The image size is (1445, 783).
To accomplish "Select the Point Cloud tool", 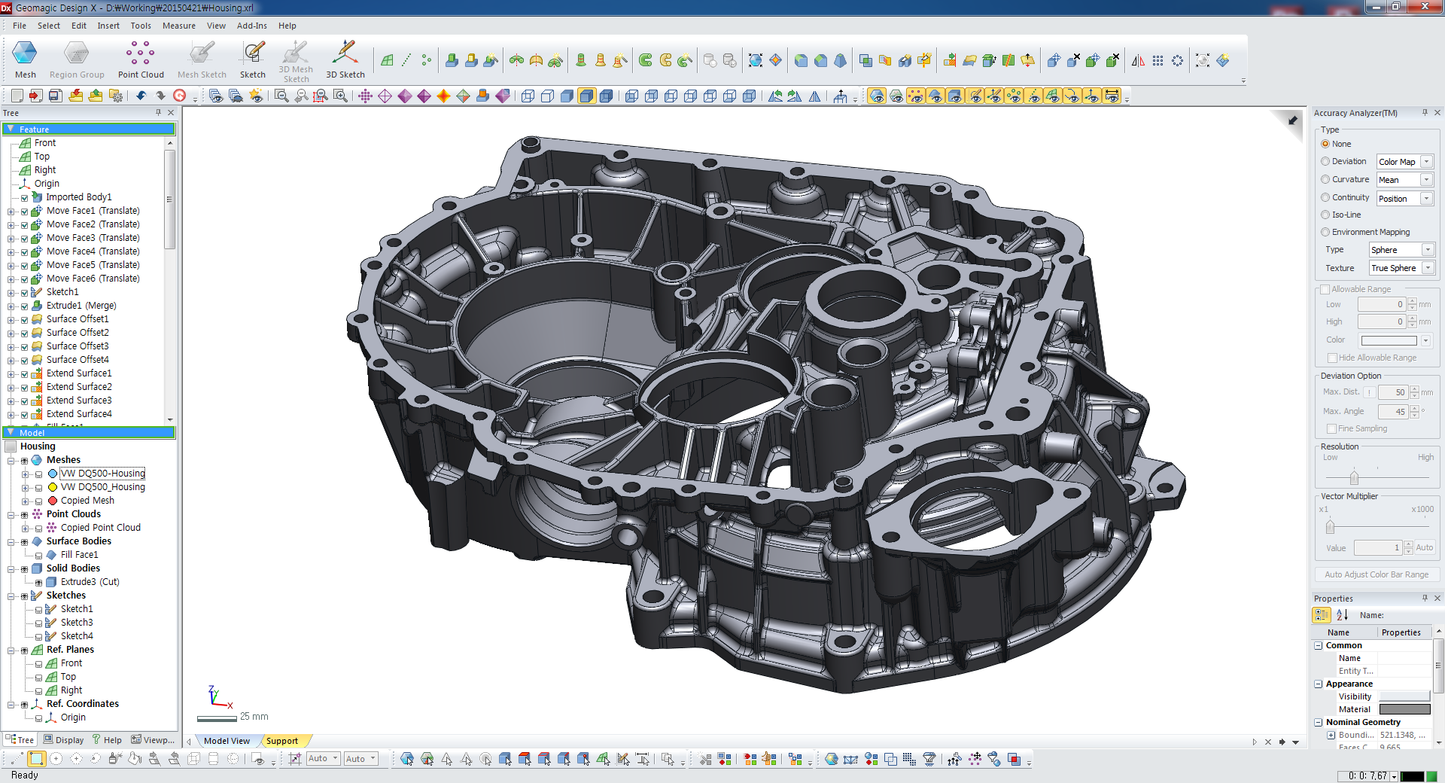I will (x=141, y=59).
